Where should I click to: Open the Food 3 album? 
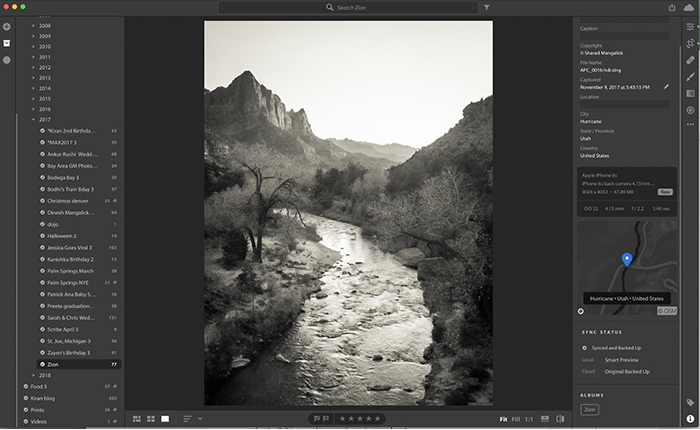71,387
